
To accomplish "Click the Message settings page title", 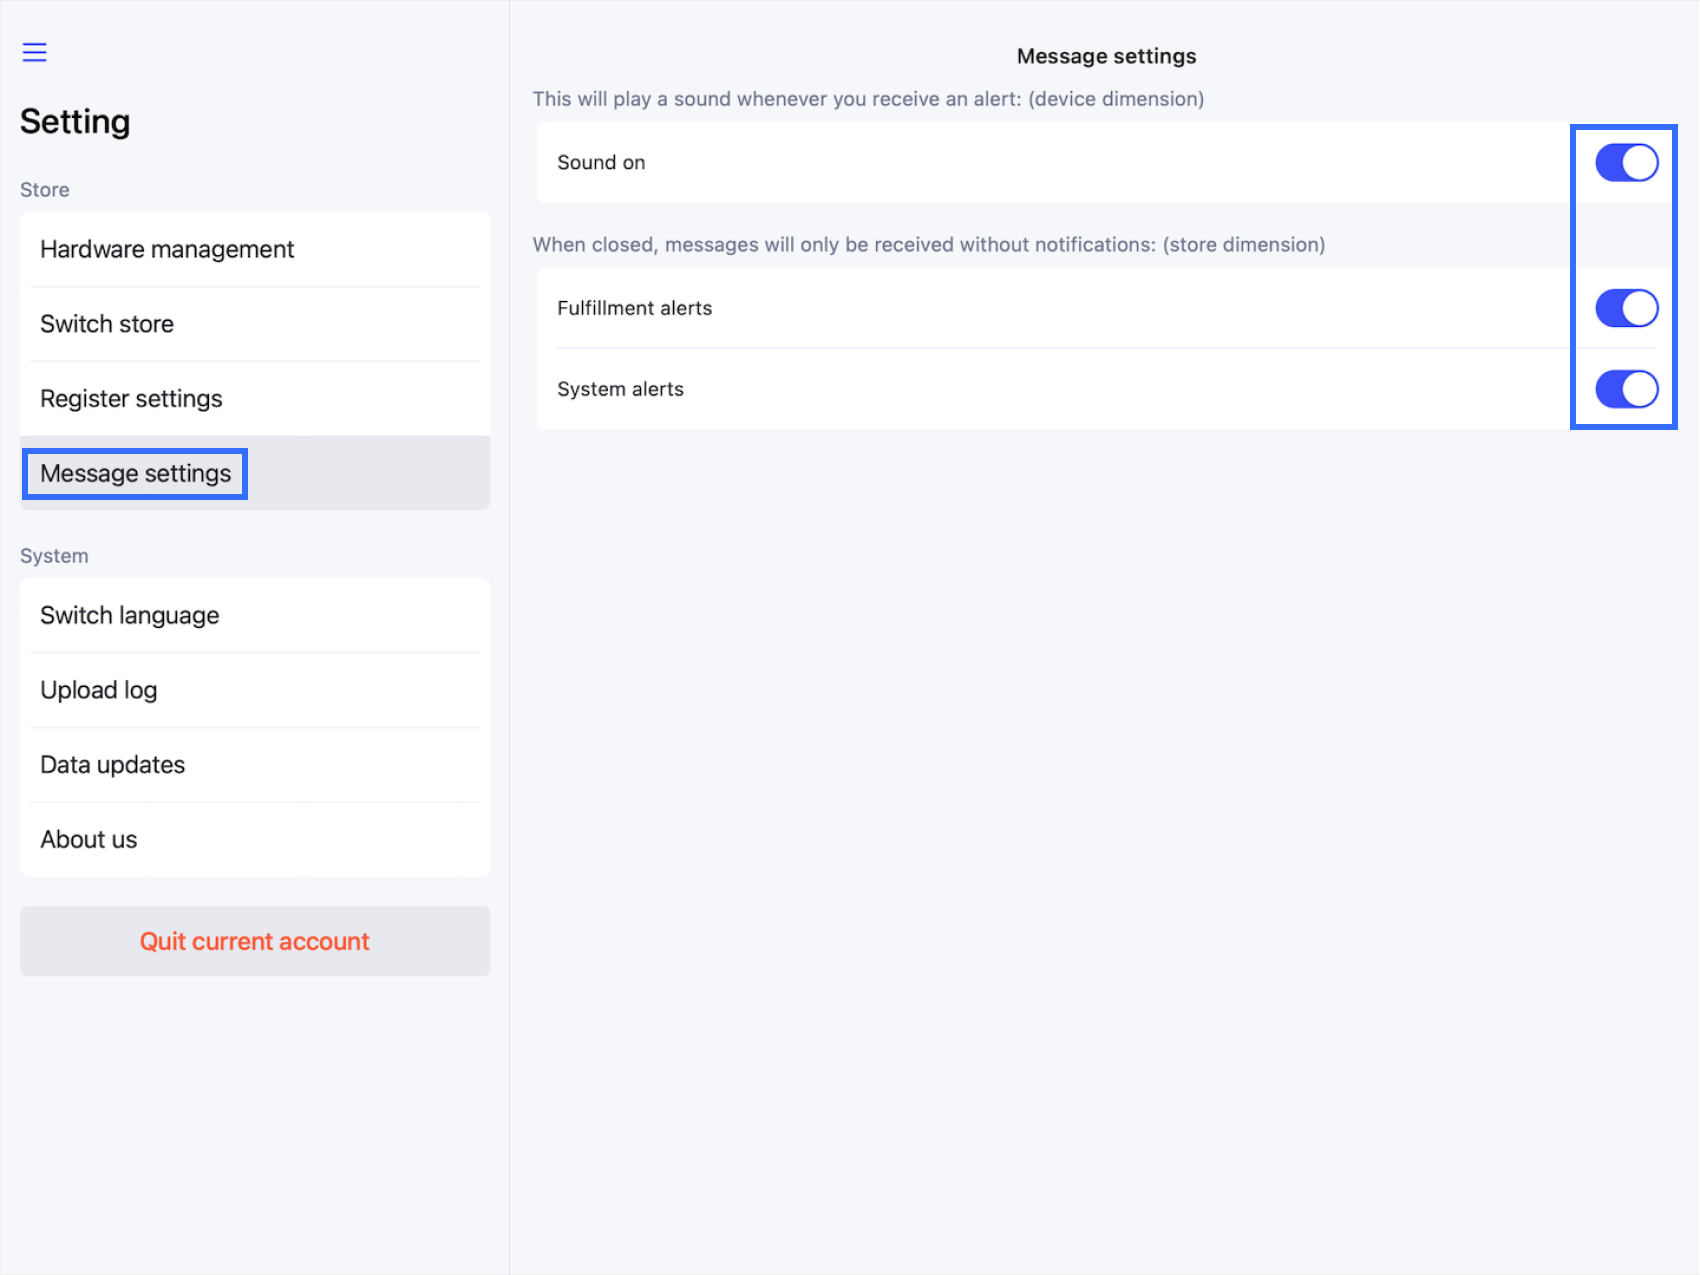I will click(x=1106, y=56).
